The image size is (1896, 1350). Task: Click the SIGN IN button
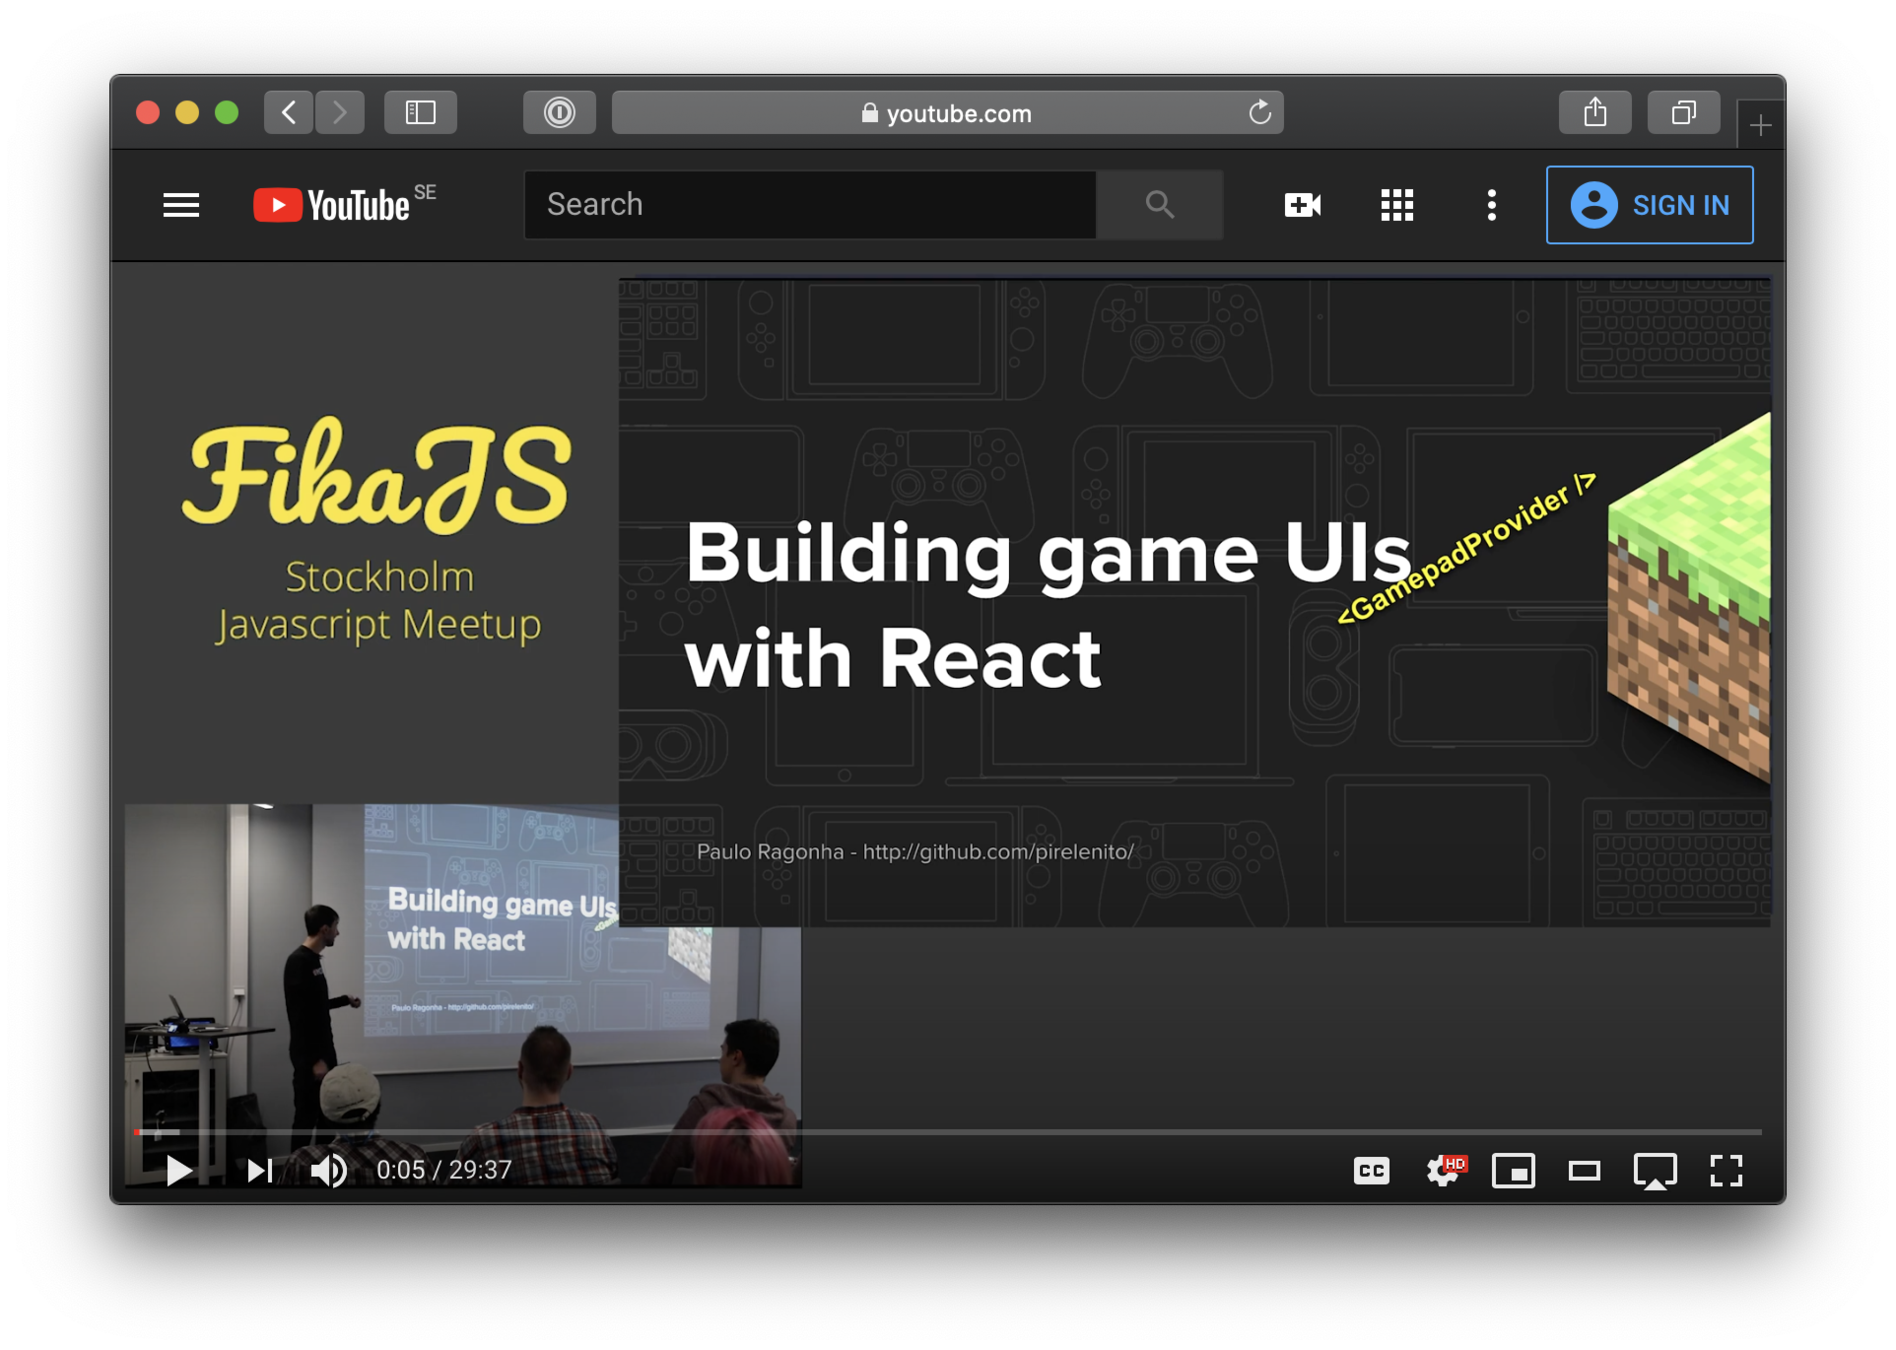(1650, 205)
